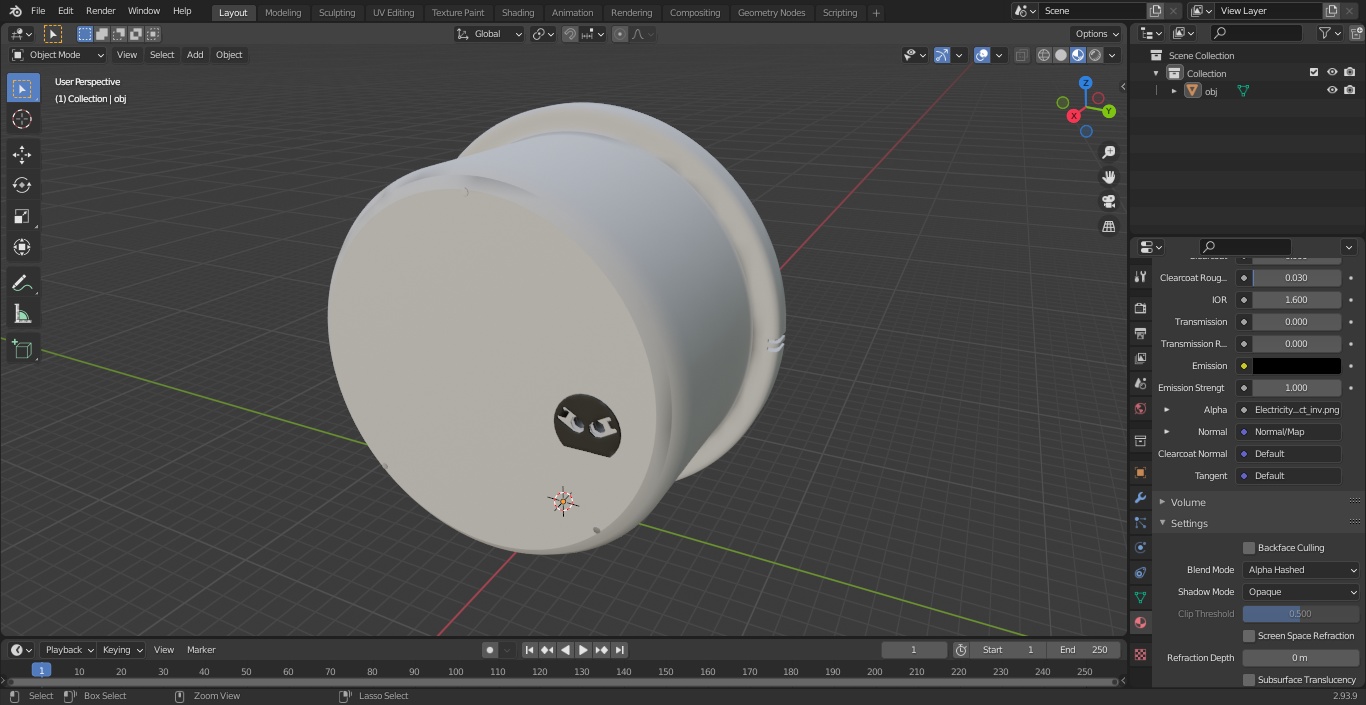
Task: Select the Measure tool
Action: [22, 314]
